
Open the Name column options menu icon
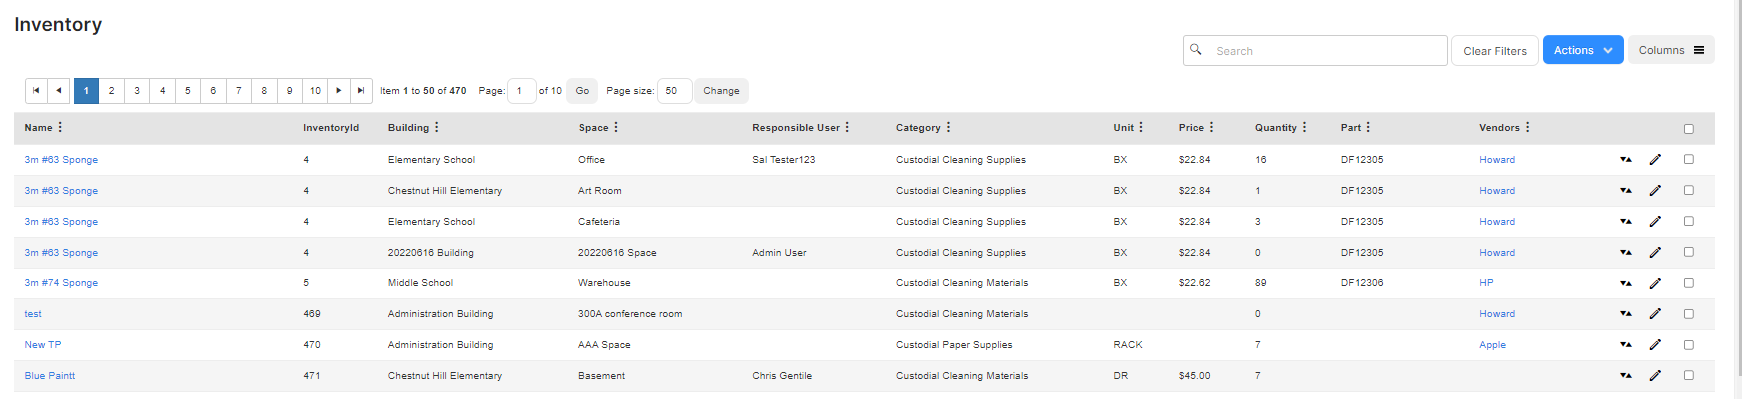60,127
